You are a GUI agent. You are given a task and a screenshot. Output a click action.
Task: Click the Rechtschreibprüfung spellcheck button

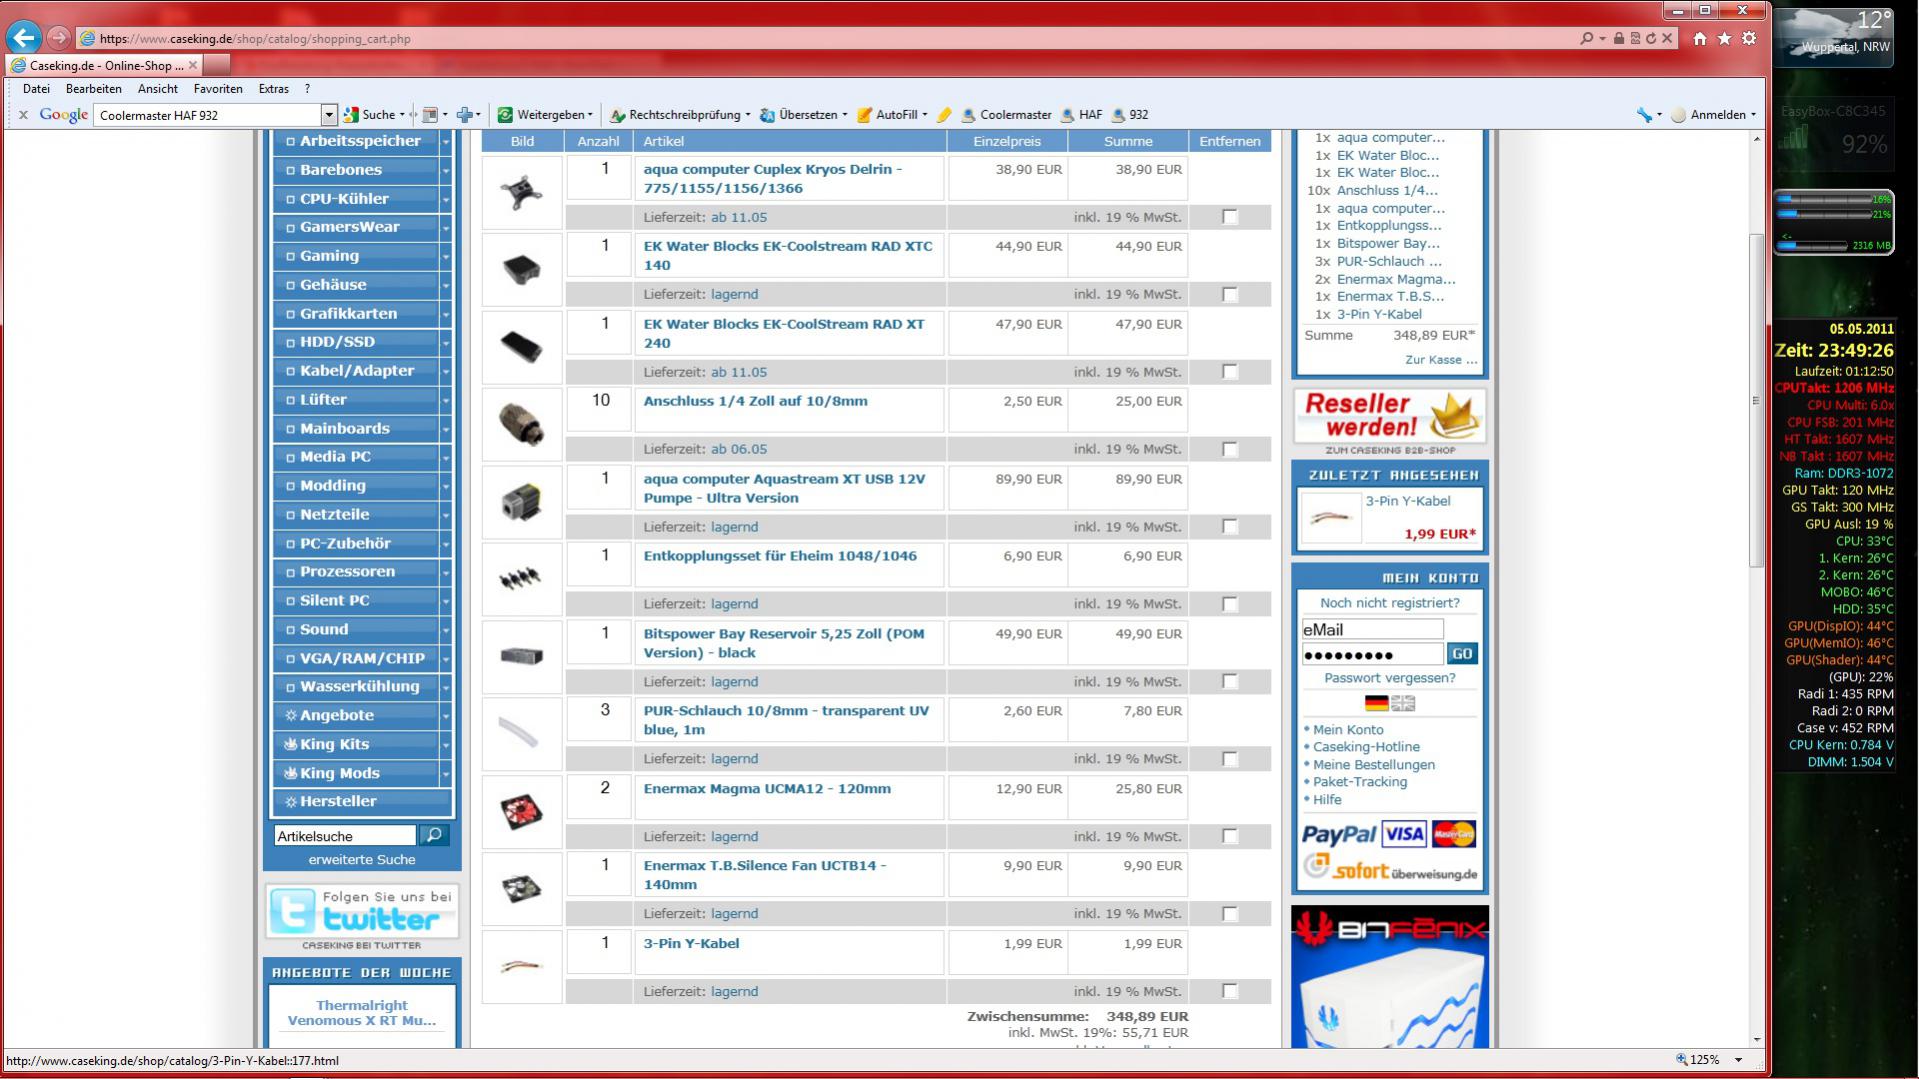[680, 115]
